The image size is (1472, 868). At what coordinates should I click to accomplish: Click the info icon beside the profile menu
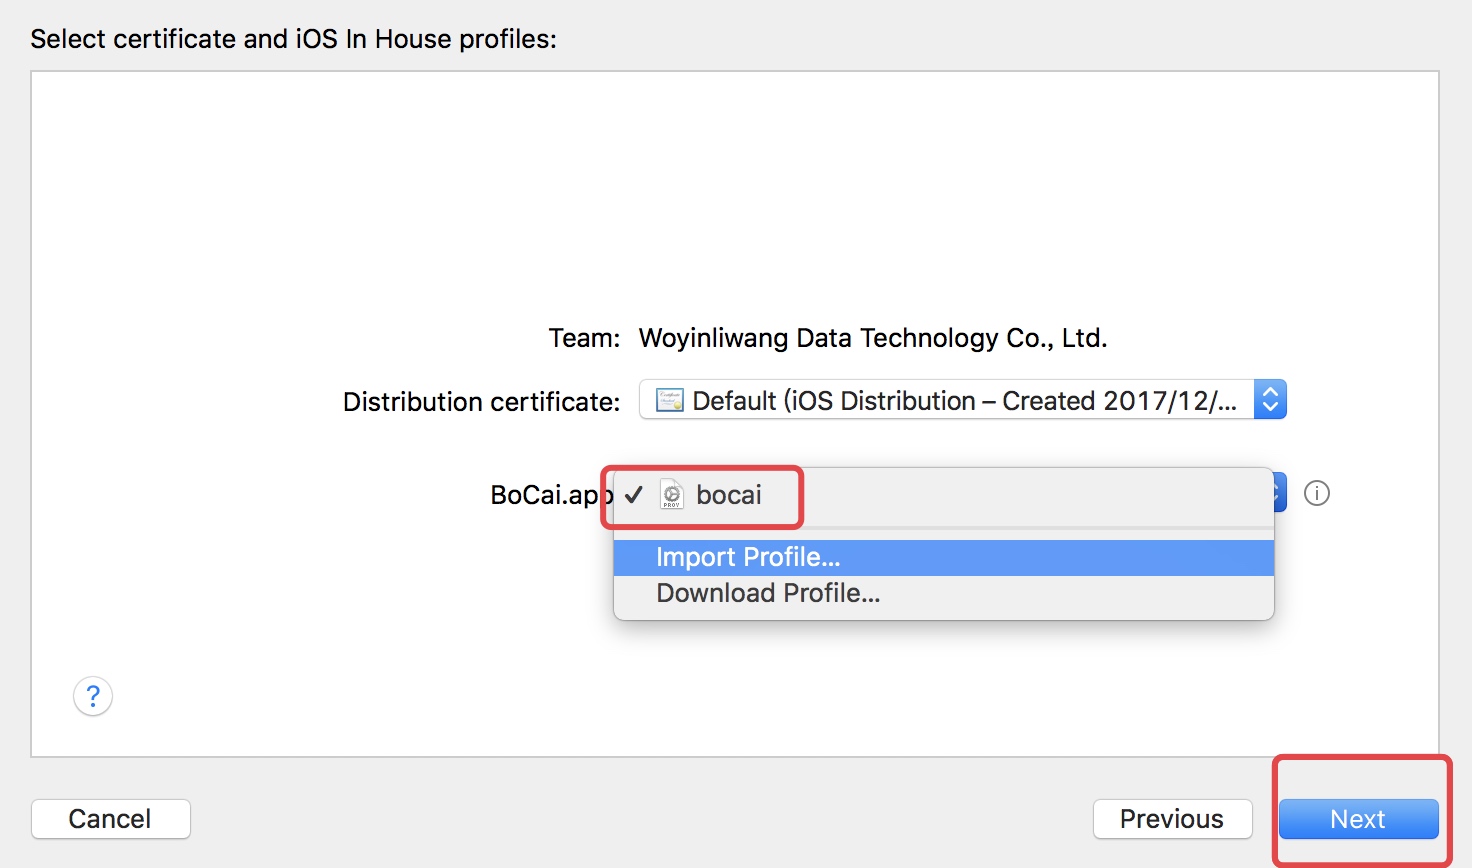[x=1317, y=494]
